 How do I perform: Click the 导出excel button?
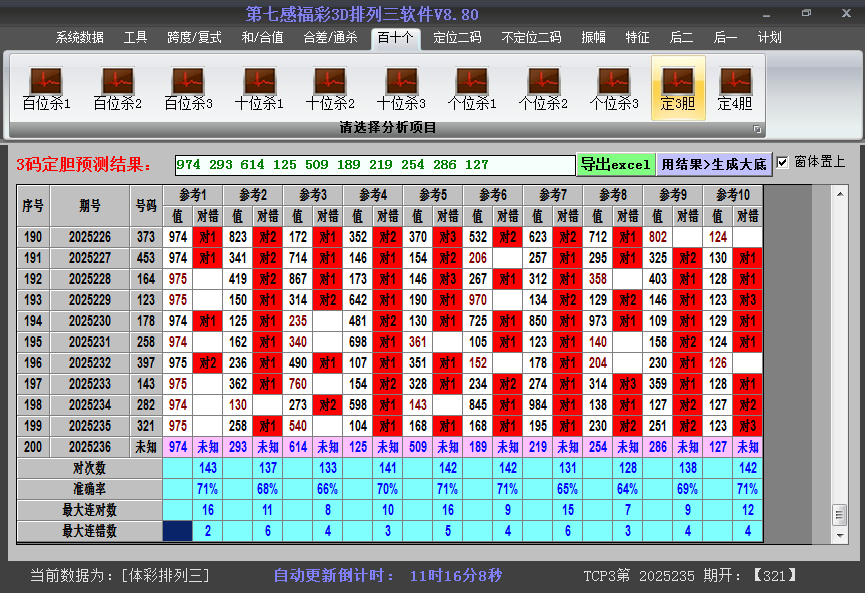pos(615,164)
